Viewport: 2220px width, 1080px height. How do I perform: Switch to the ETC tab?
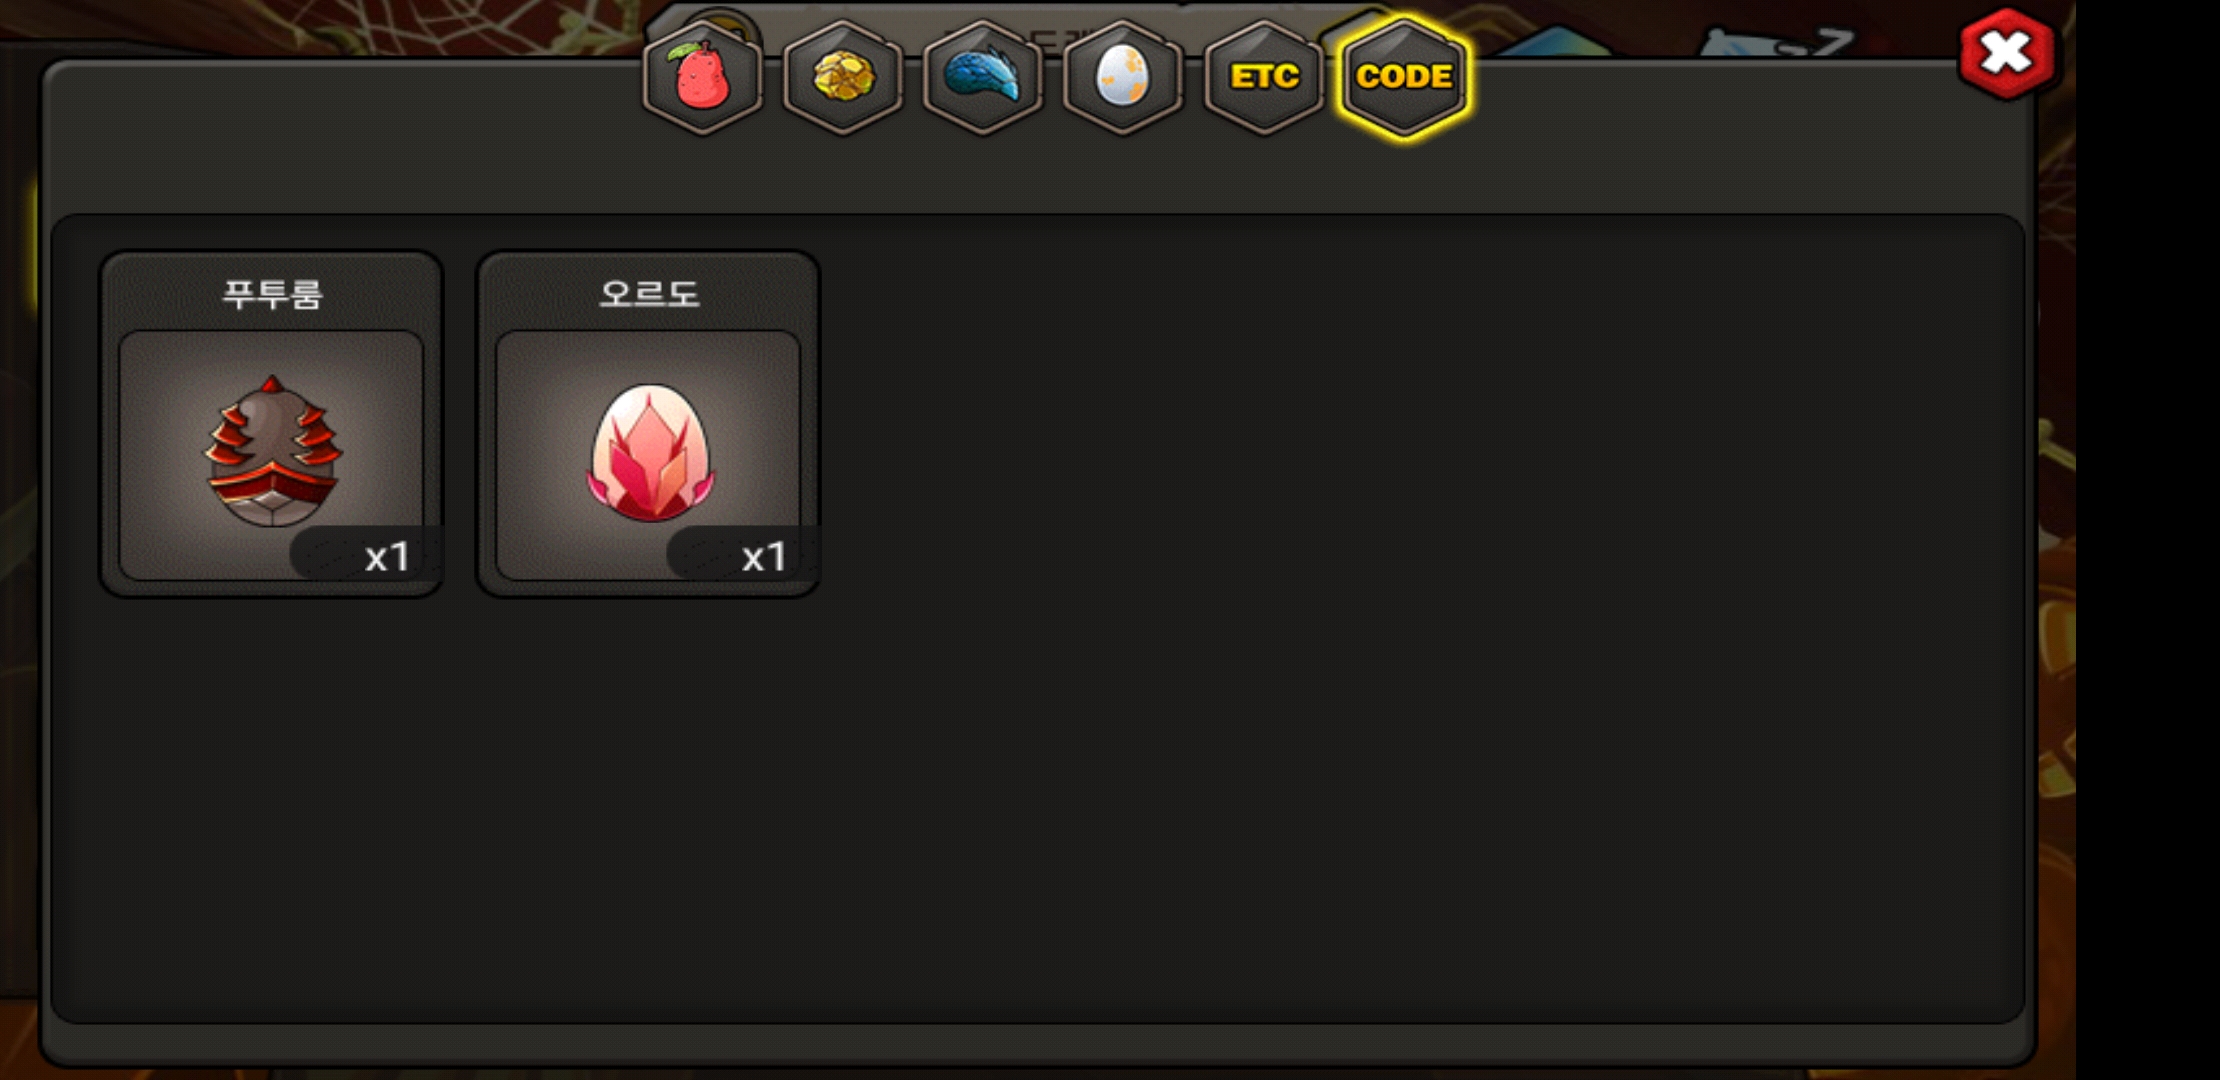1264,77
